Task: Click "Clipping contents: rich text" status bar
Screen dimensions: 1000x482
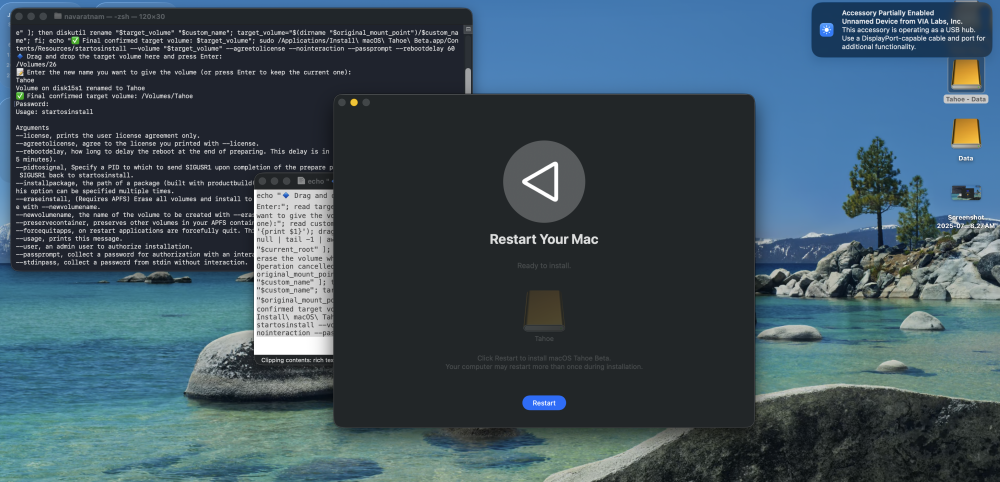Action: (297, 360)
